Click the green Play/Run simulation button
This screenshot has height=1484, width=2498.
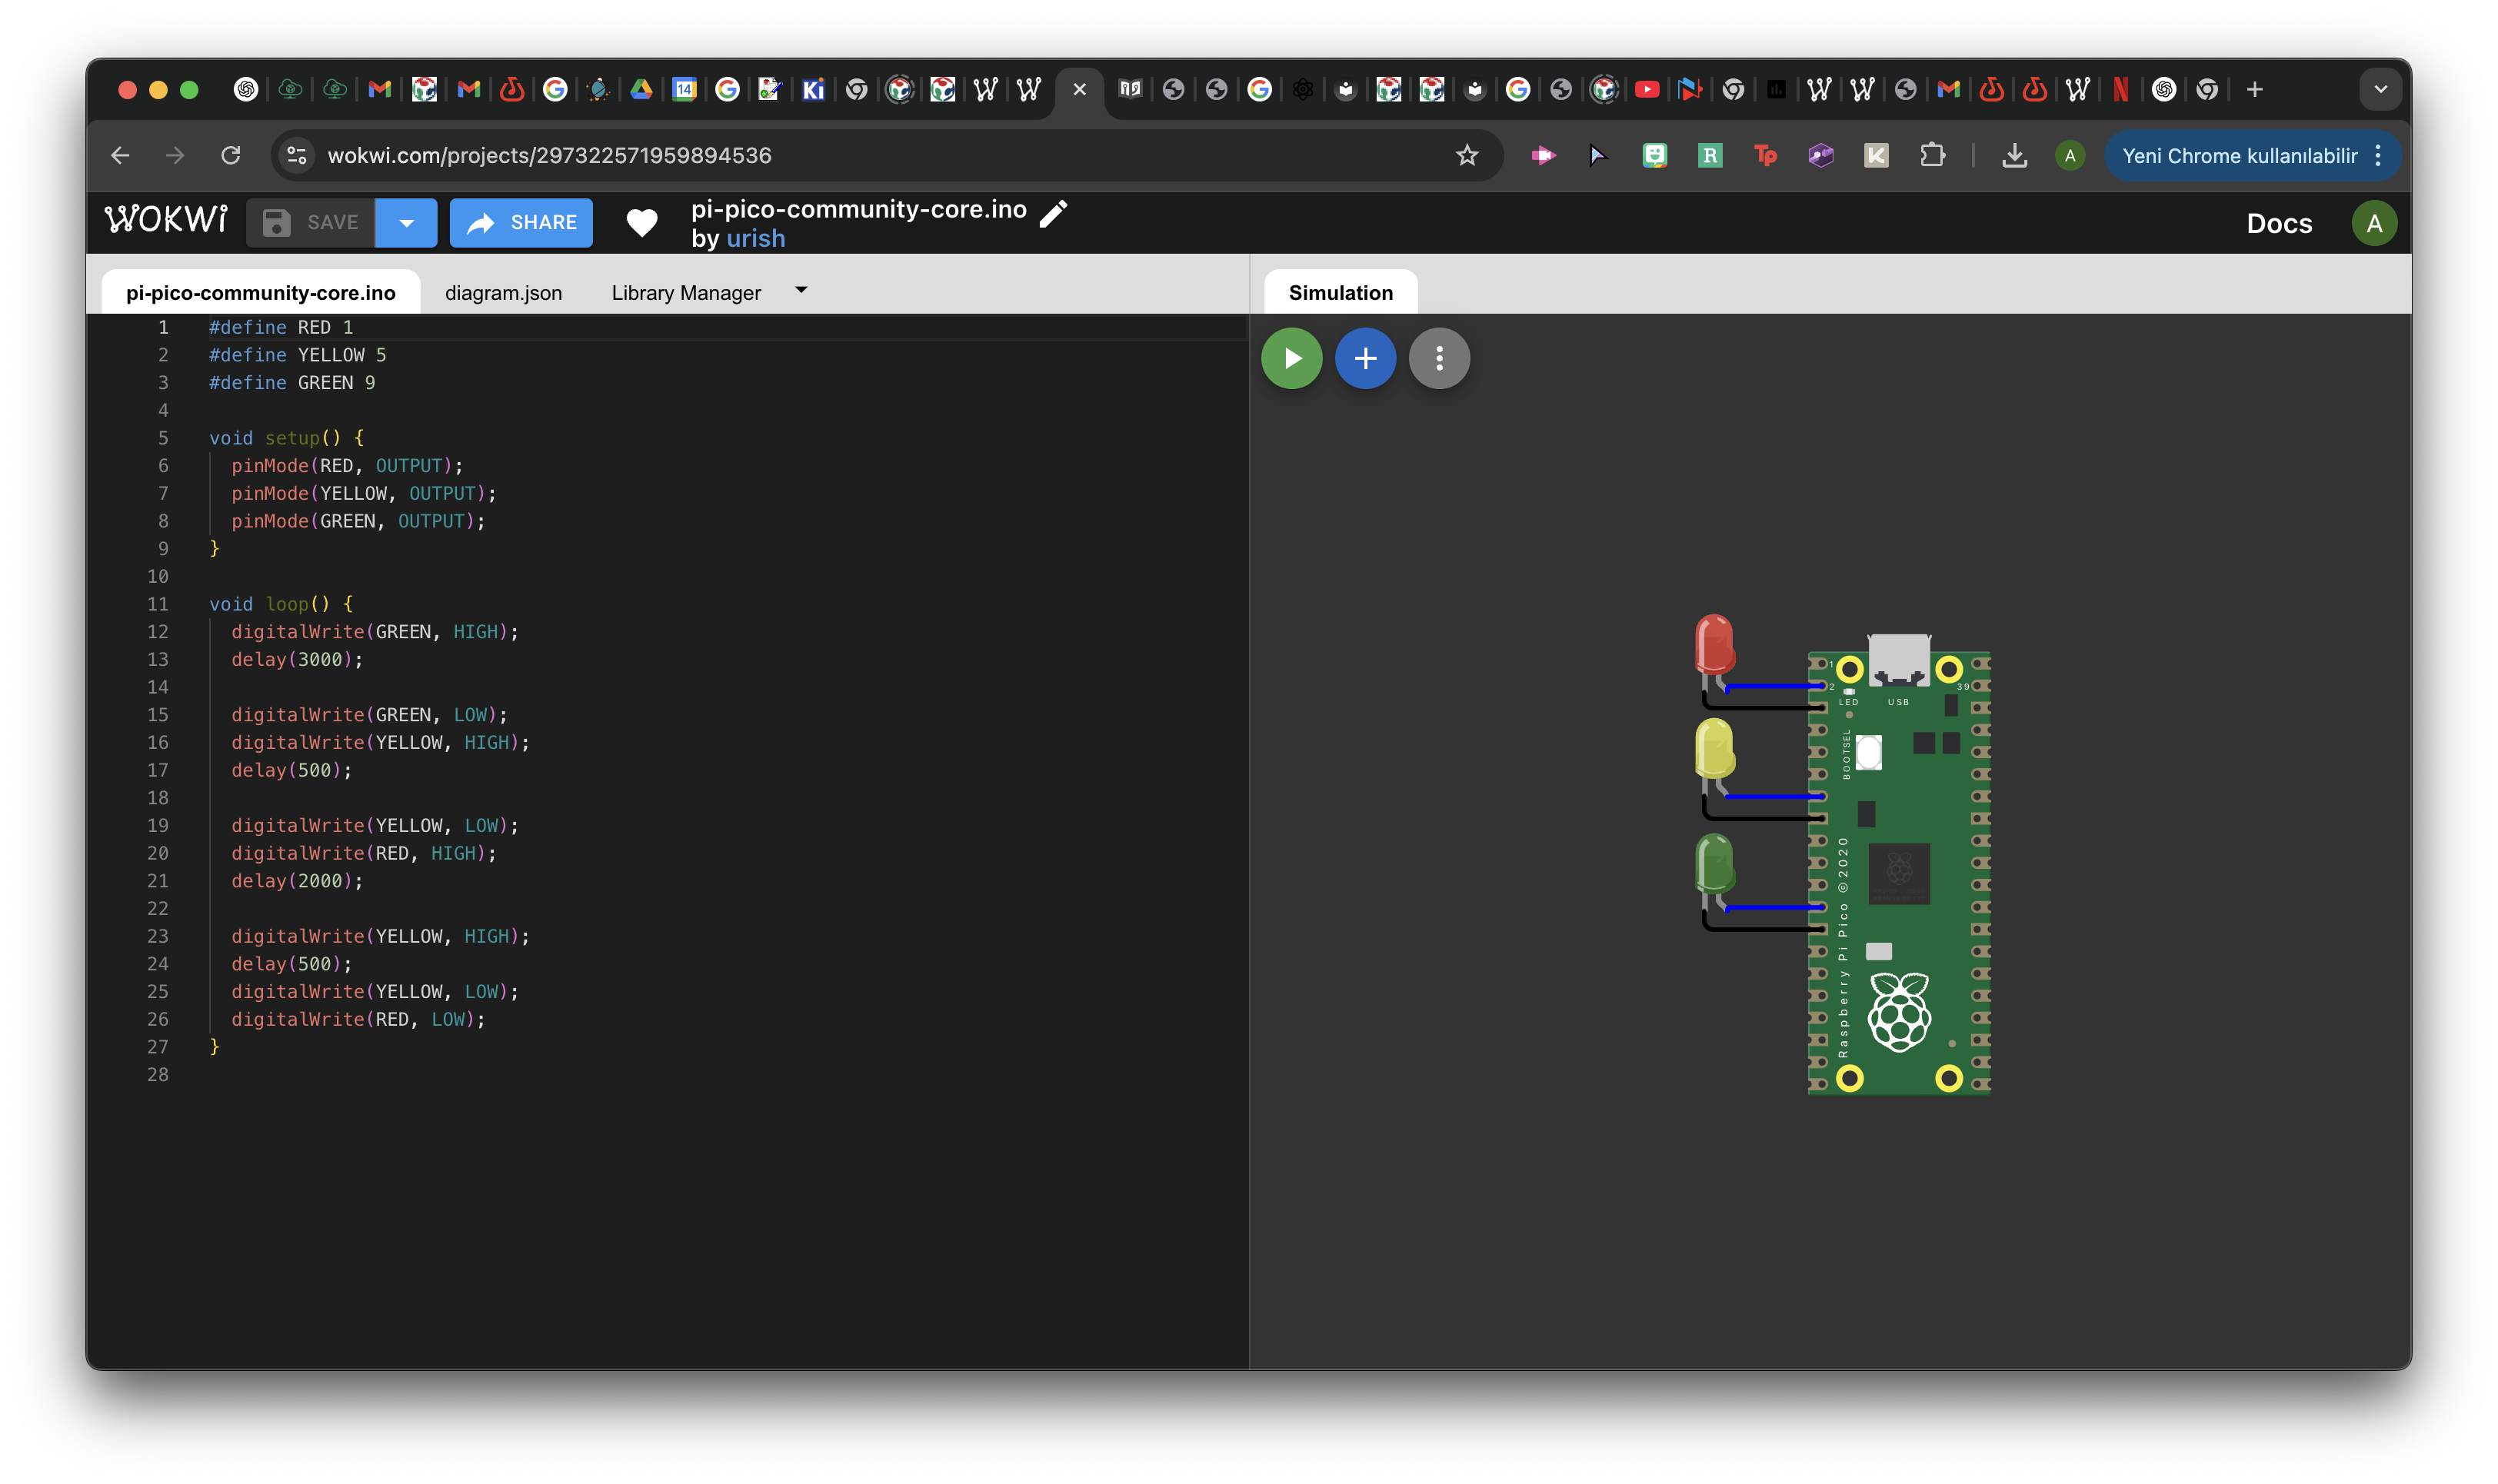click(1291, 358)
